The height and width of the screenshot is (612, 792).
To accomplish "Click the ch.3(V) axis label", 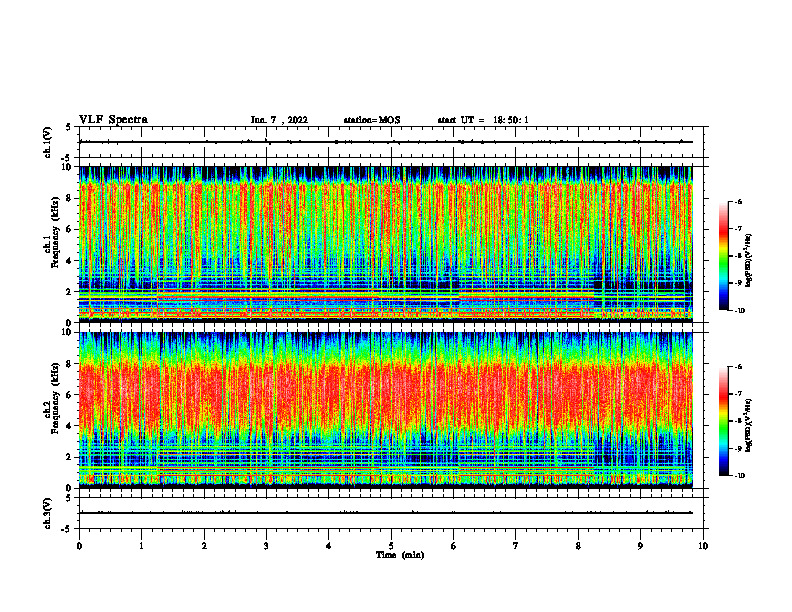I will [x=48, y=514].
